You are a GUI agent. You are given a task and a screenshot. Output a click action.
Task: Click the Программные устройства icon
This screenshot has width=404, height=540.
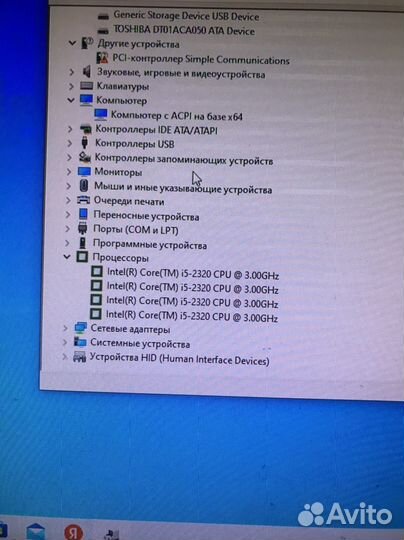click(x=82, y=243)
